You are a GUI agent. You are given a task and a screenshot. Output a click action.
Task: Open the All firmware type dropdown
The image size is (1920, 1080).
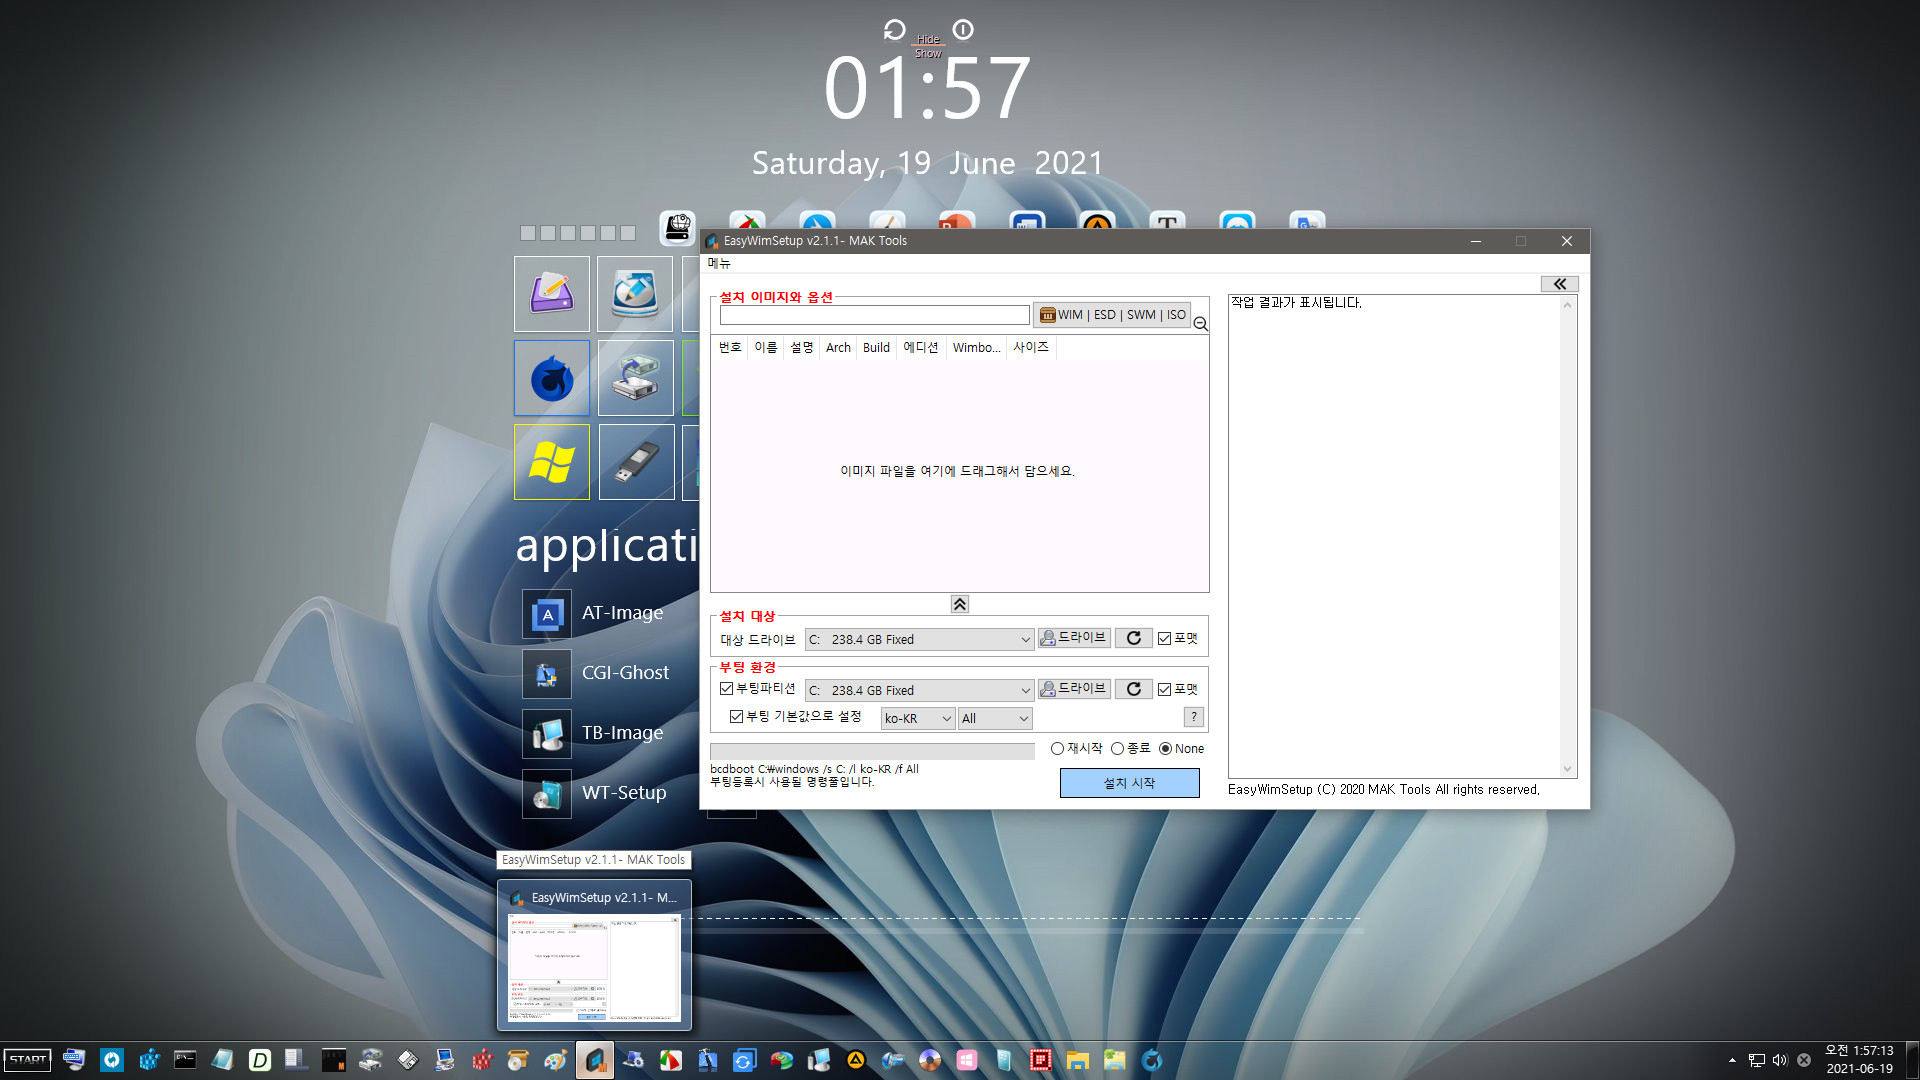click(994, 718)
